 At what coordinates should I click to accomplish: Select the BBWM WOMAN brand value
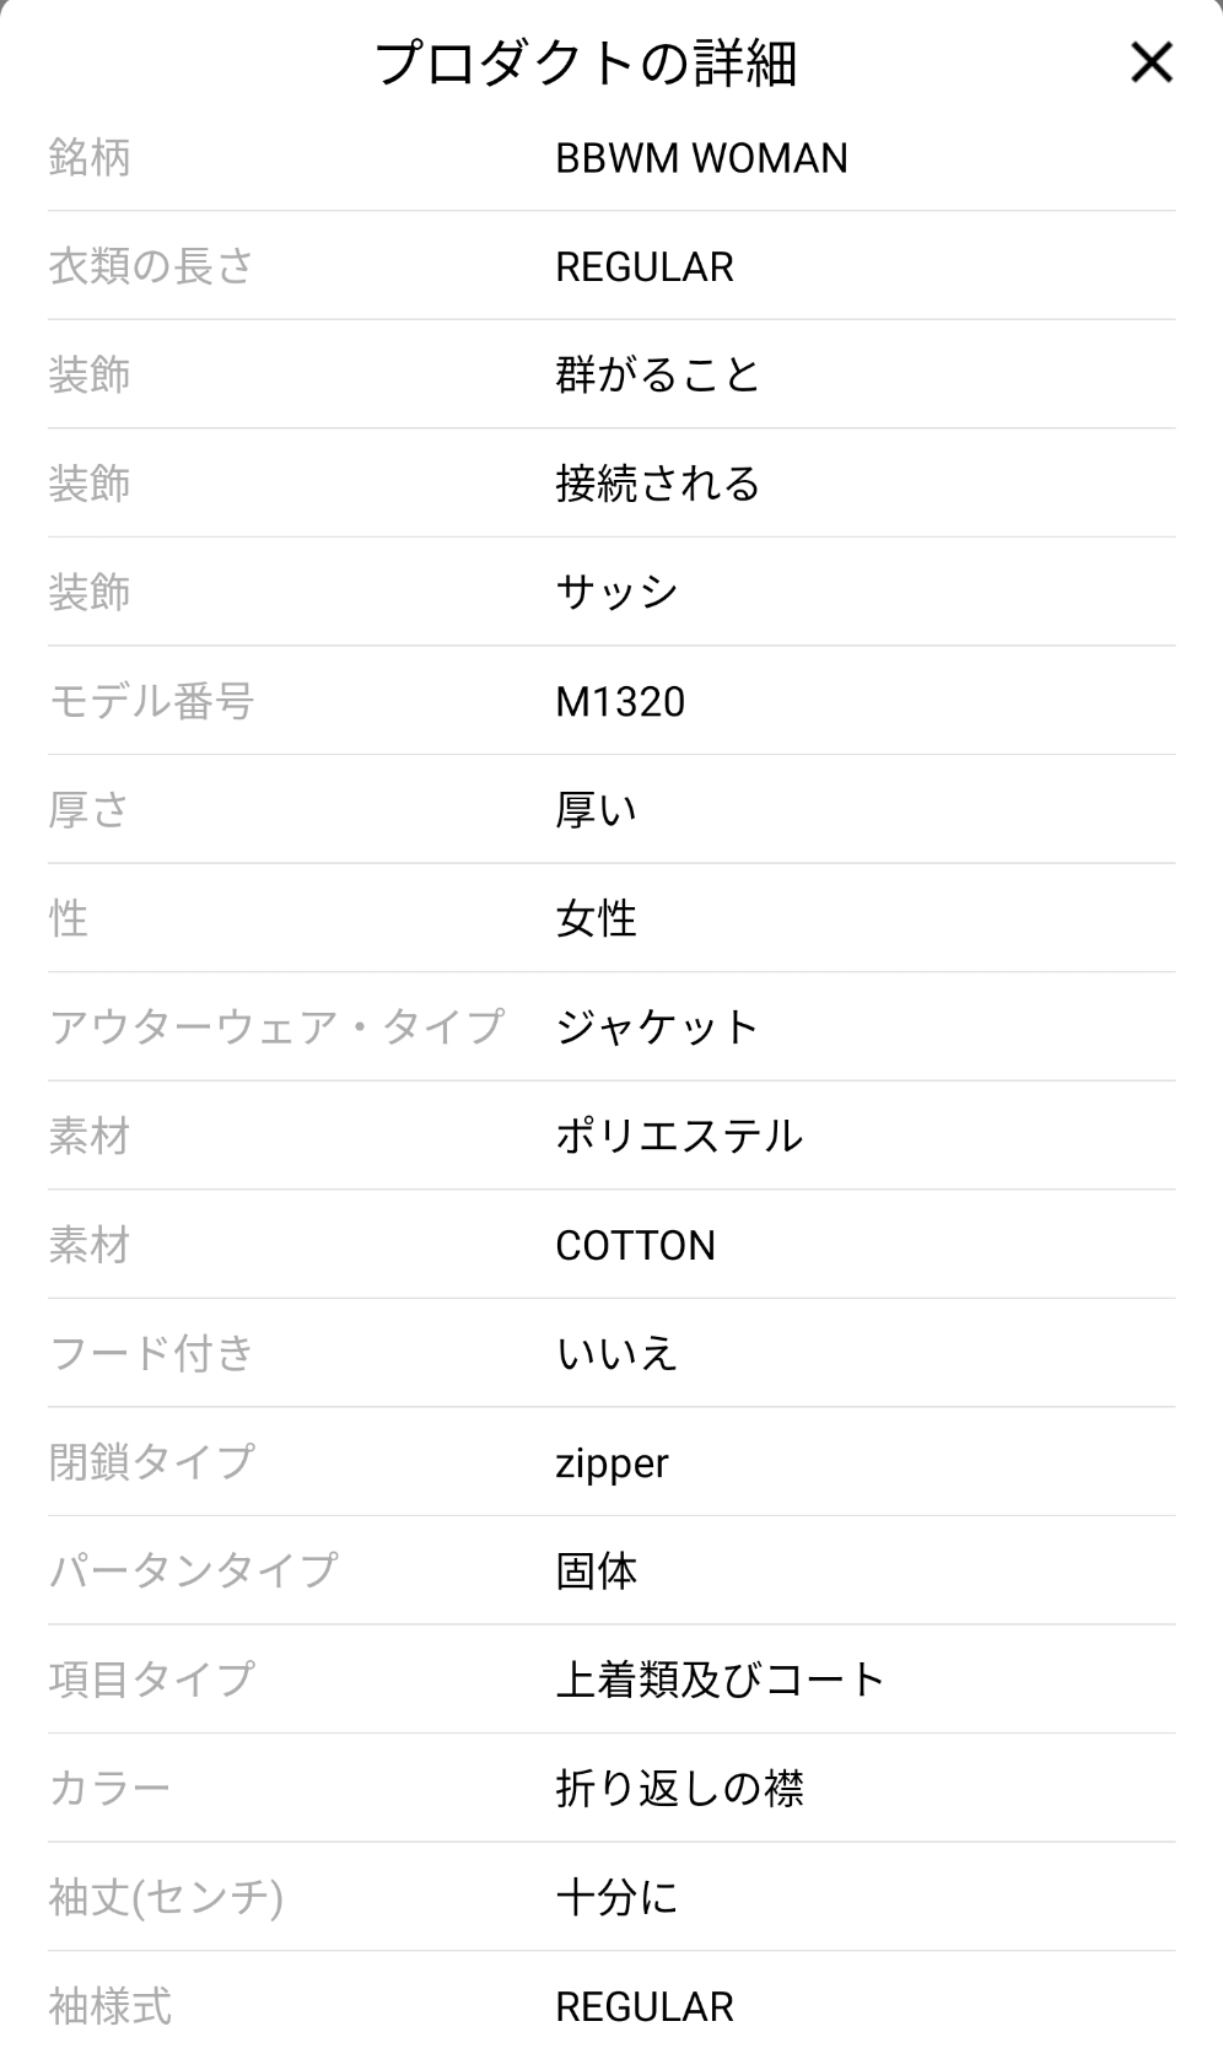701,158
